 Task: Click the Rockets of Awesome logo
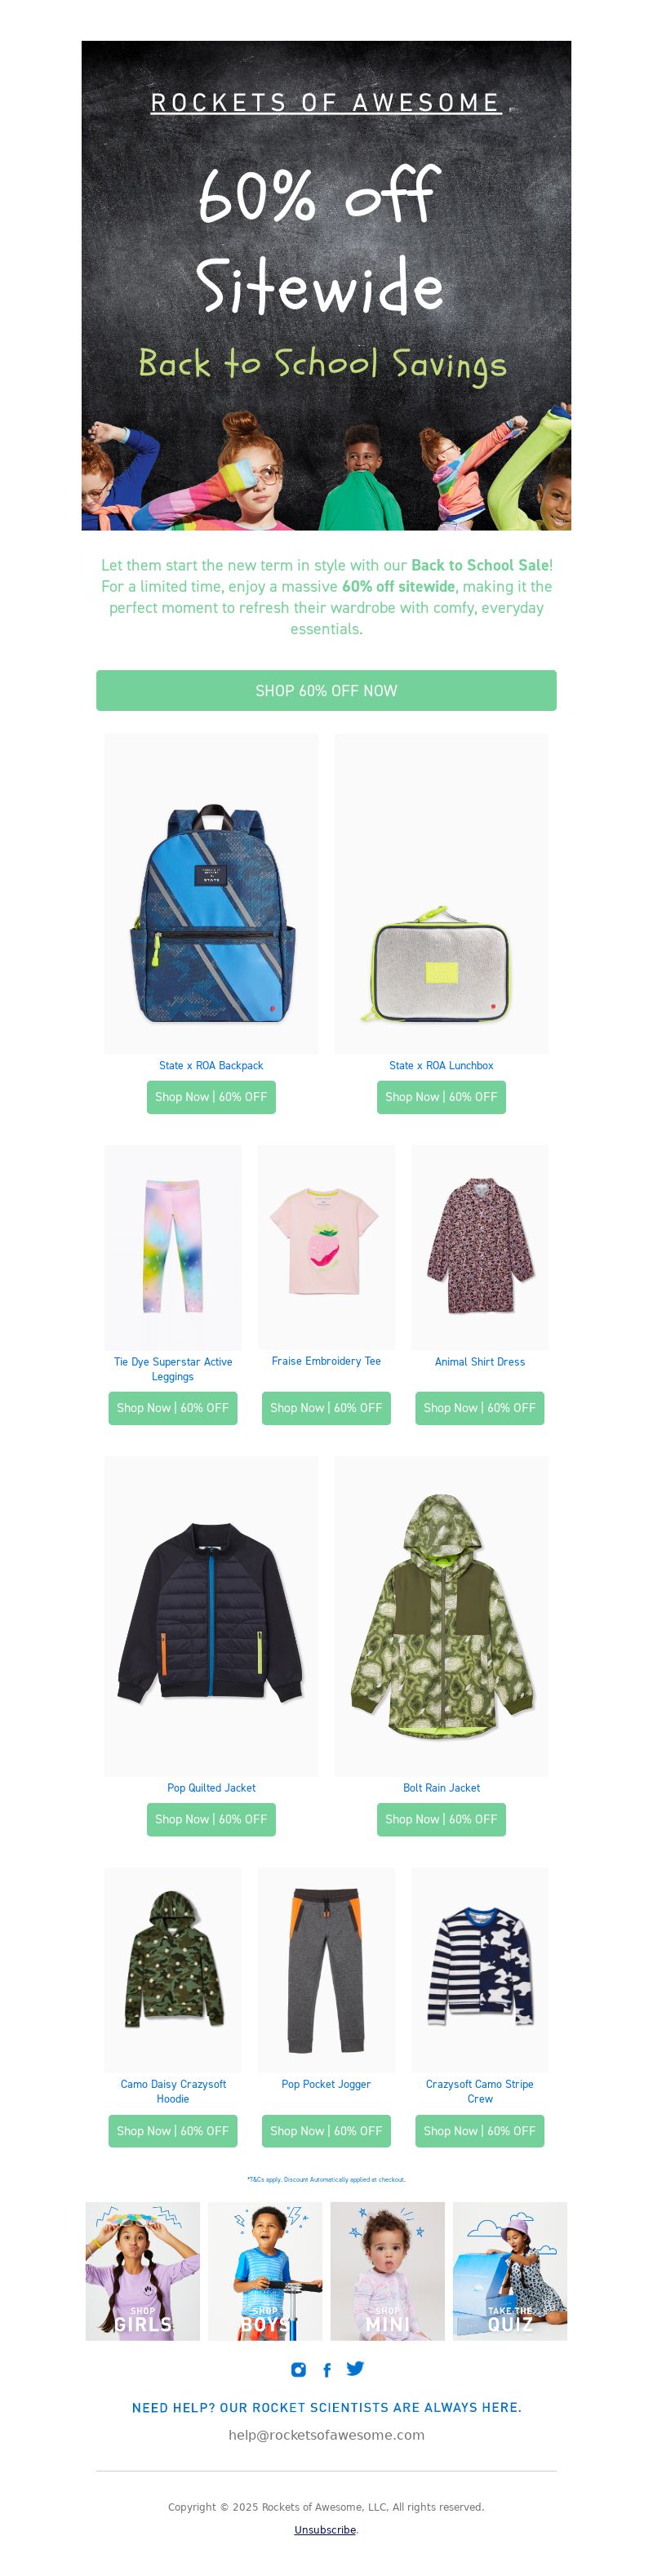point(326,103)
